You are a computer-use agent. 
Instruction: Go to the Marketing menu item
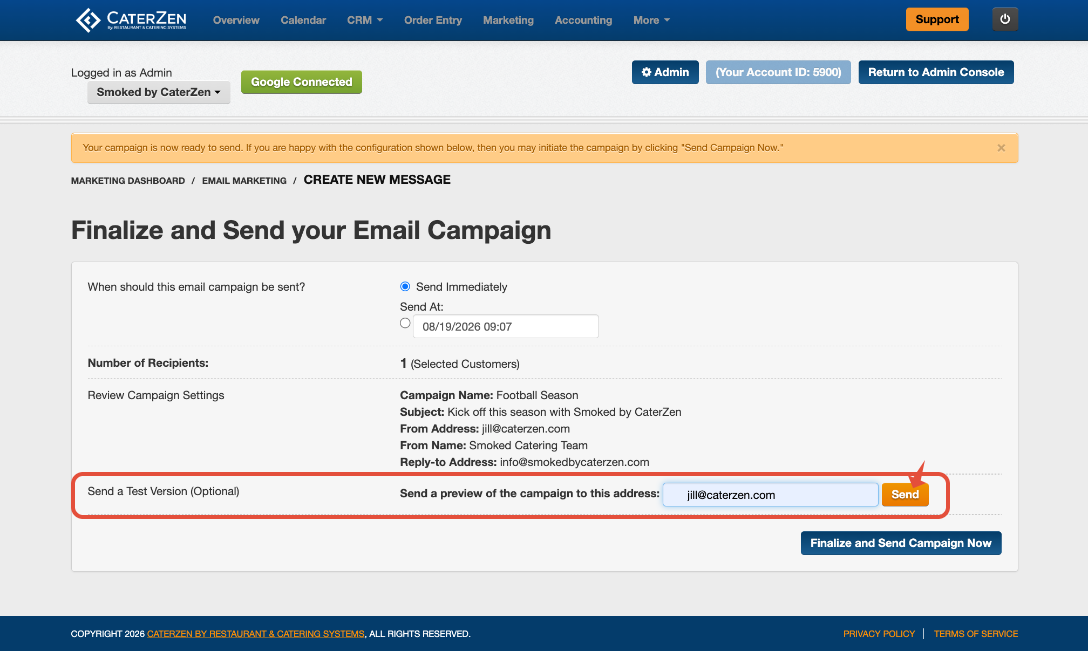point(508,20)
